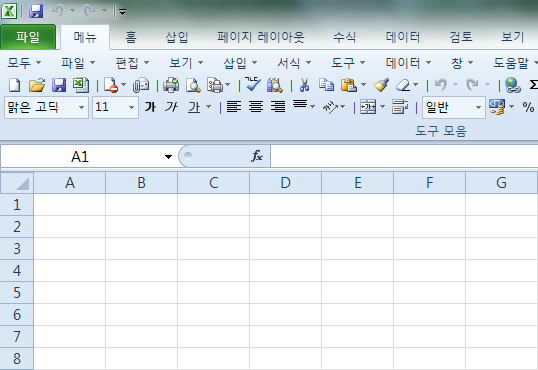Apply accounting number format icon
Screen dimensions: 538x370
497,107
